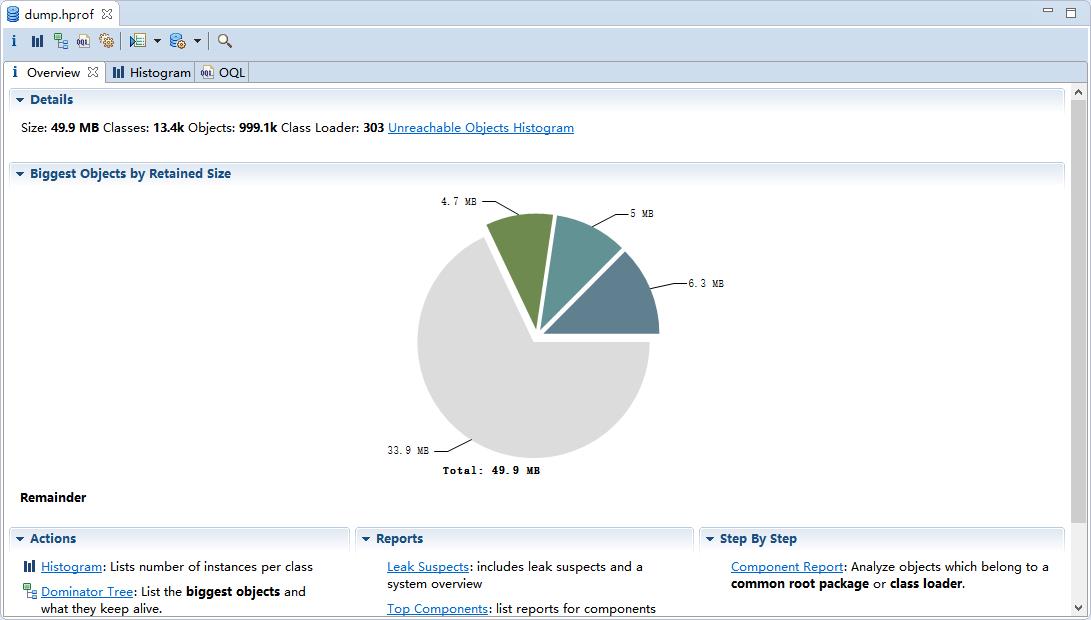Click histogram icon beside Histogram action

pos(29,566)
